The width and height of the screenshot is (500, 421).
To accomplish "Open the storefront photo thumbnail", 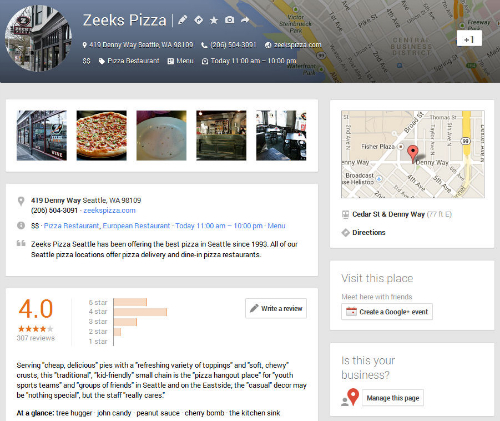I will pos(42,135).
